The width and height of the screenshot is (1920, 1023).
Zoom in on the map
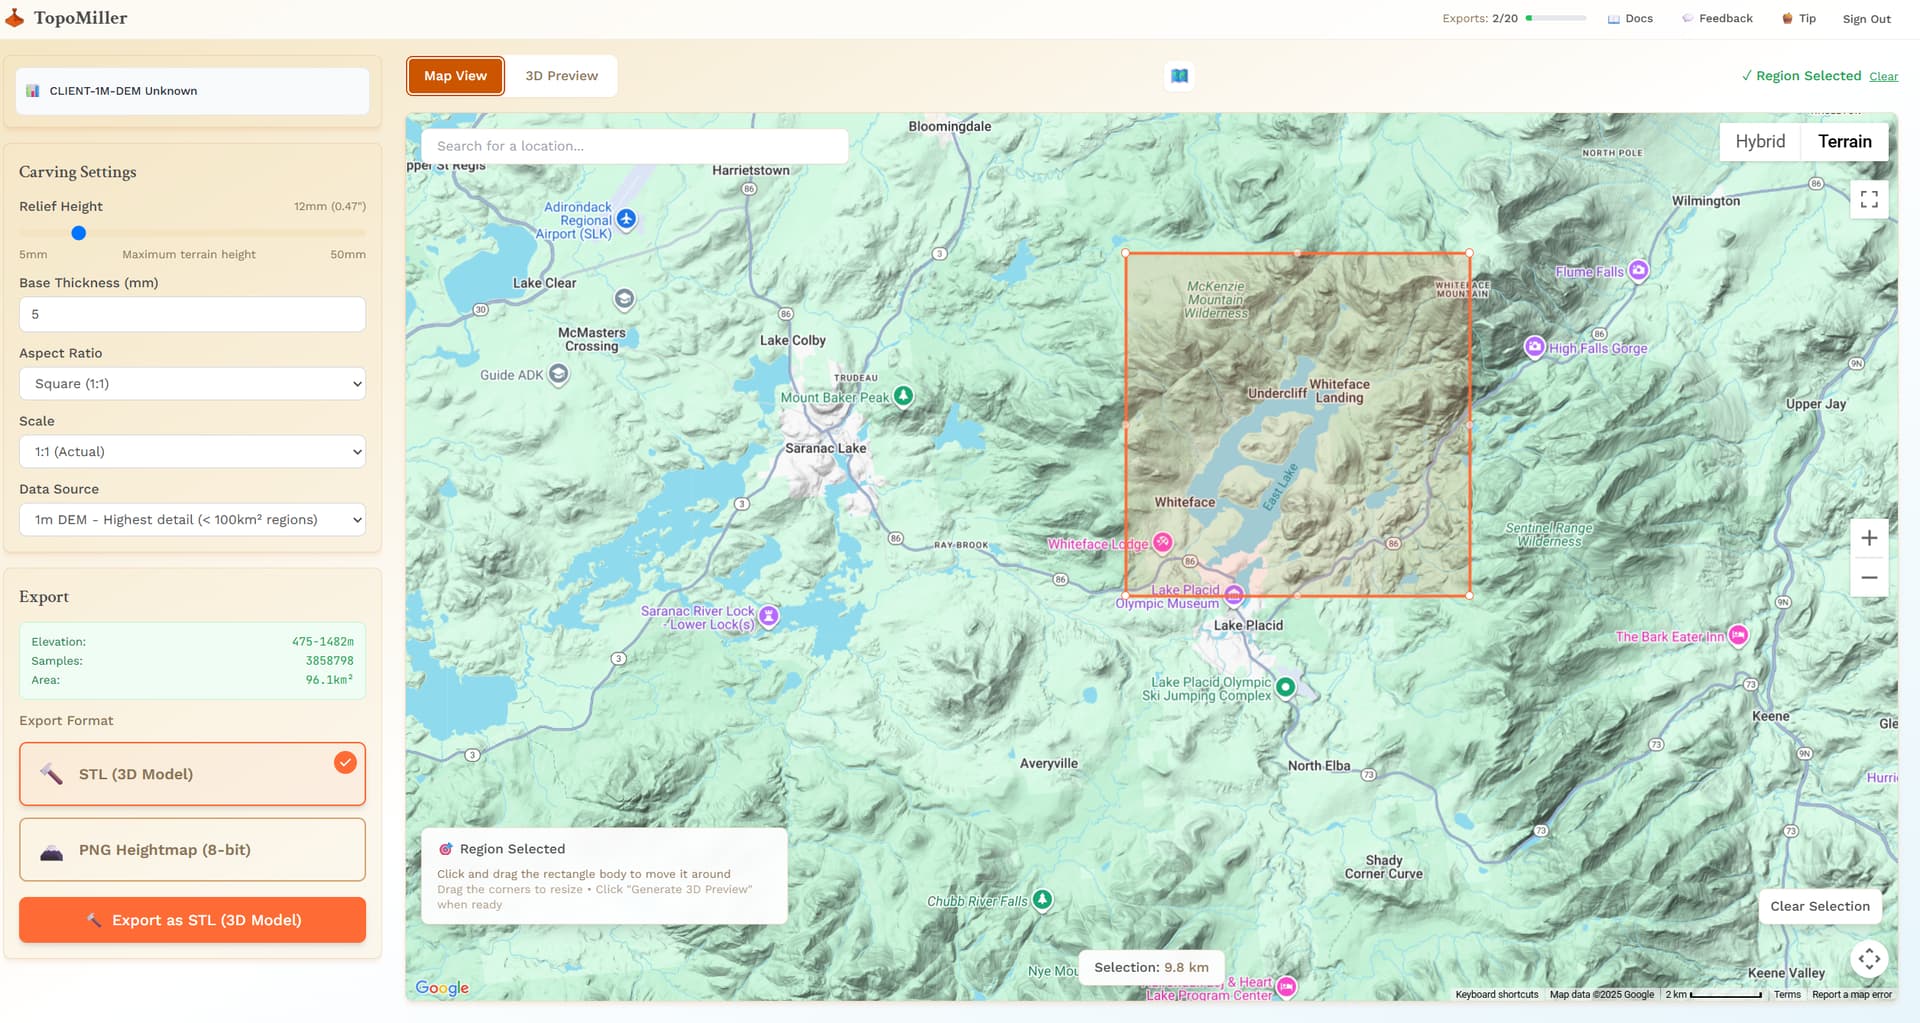(1868, 539)
